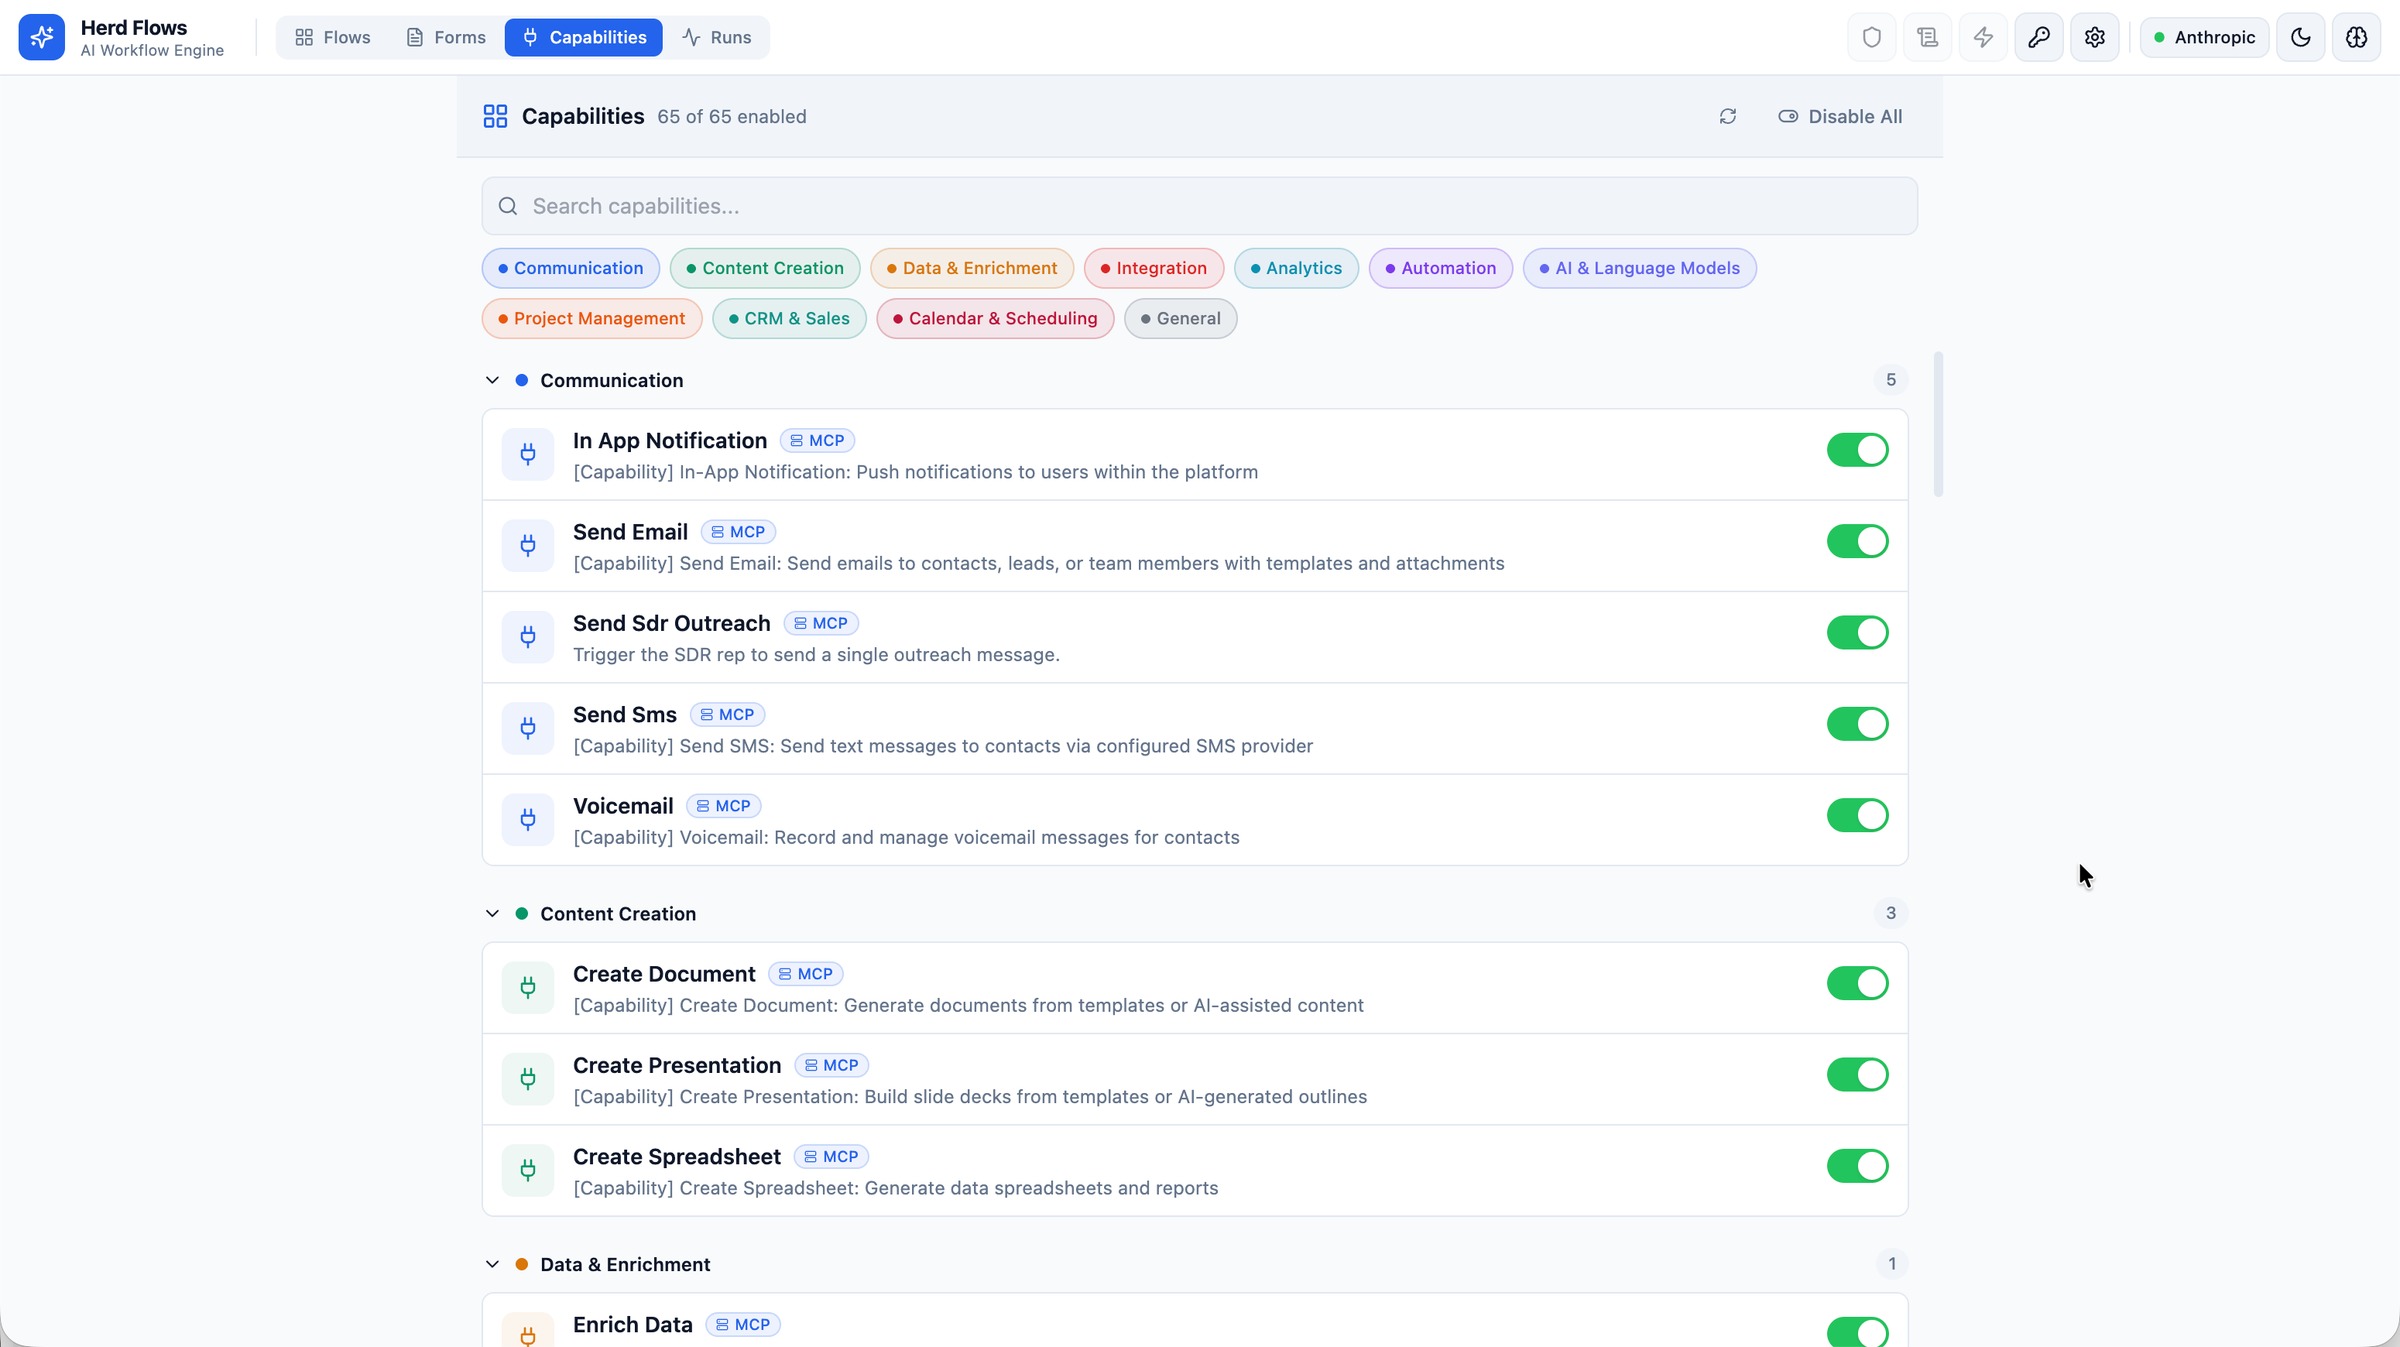The width and height of the screenshot is (2400, 1347).
Task: Click the refresh capabilities icon
Action: [1728, 116]
